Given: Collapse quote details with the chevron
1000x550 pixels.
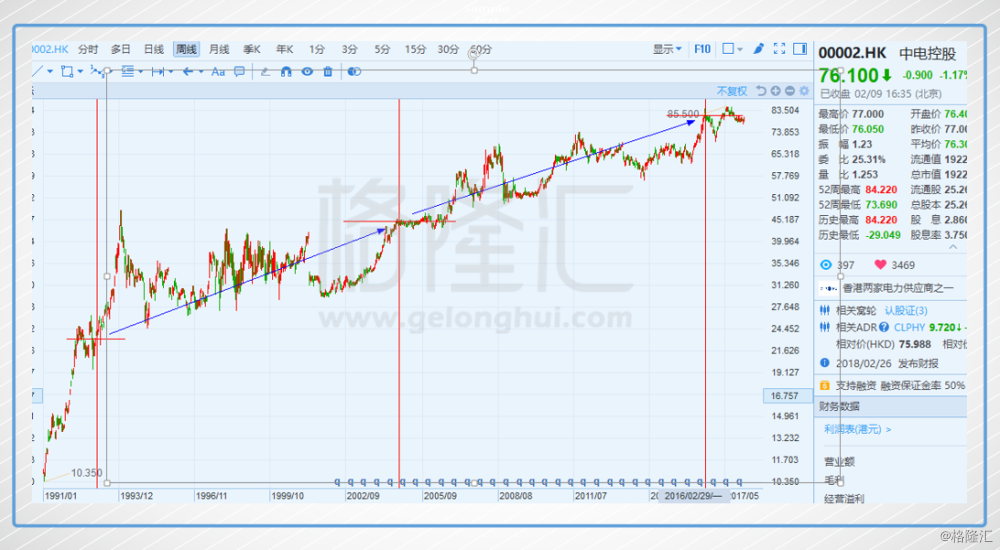Looking at the screenshot, I should (x=953, y=247).
